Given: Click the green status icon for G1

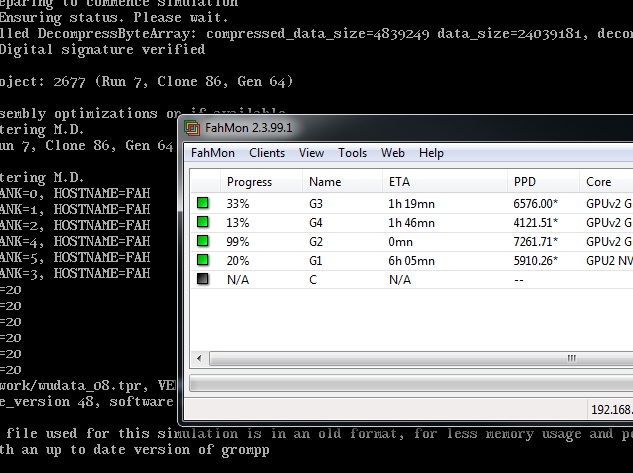Looking at the screenshot, I should [203, 260].
